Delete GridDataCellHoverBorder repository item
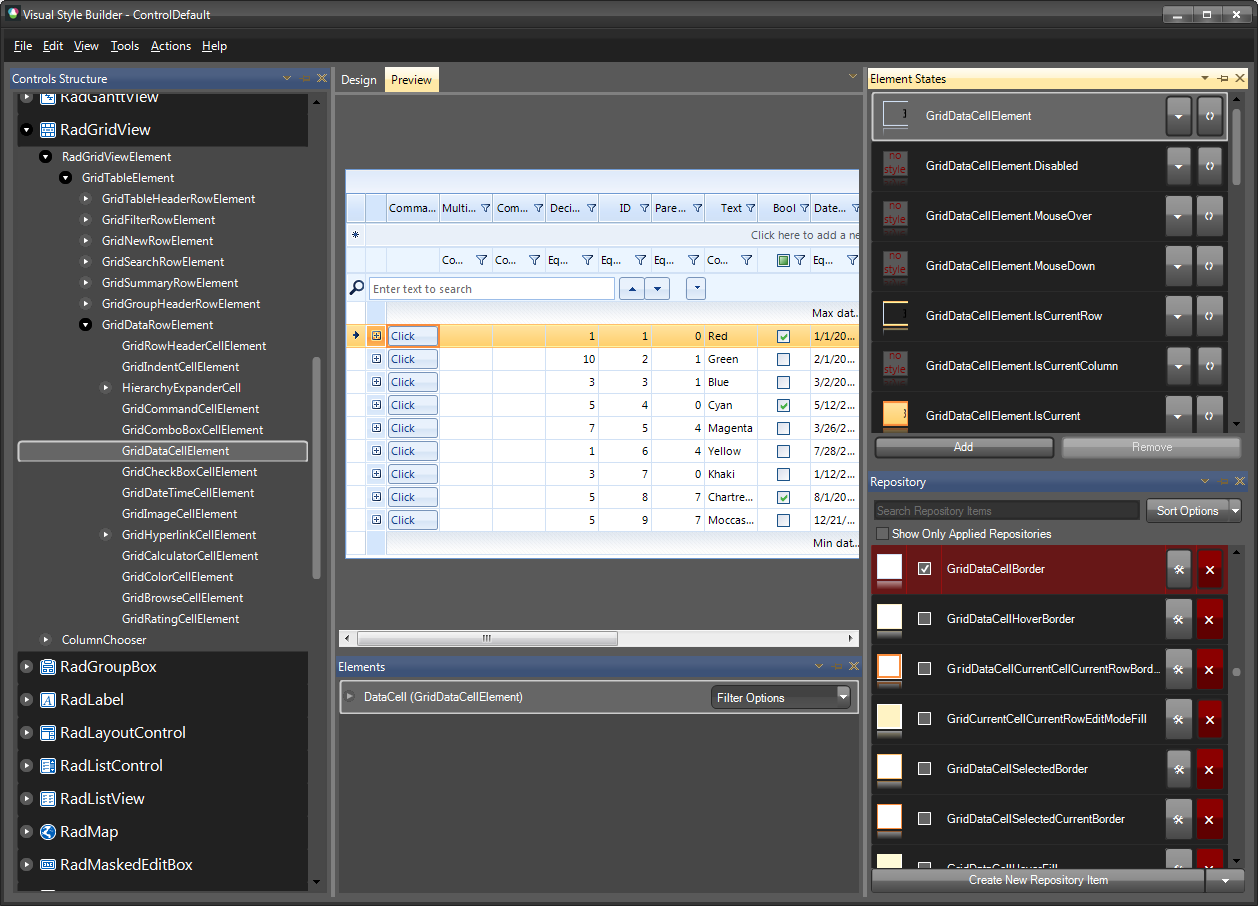 pos(1210,619)
